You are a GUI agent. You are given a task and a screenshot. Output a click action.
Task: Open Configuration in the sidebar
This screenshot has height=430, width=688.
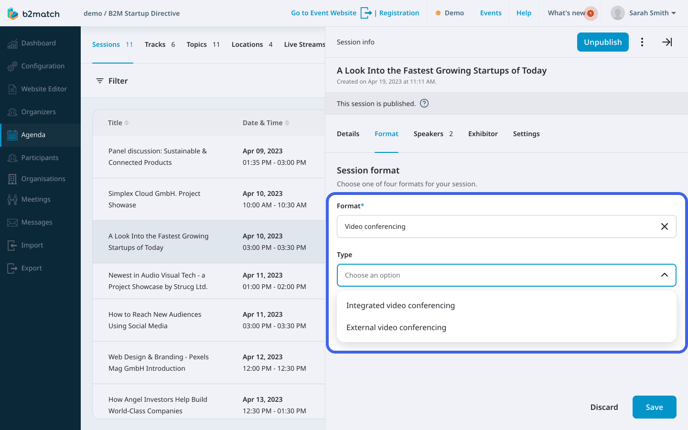(x=43, y=66)
